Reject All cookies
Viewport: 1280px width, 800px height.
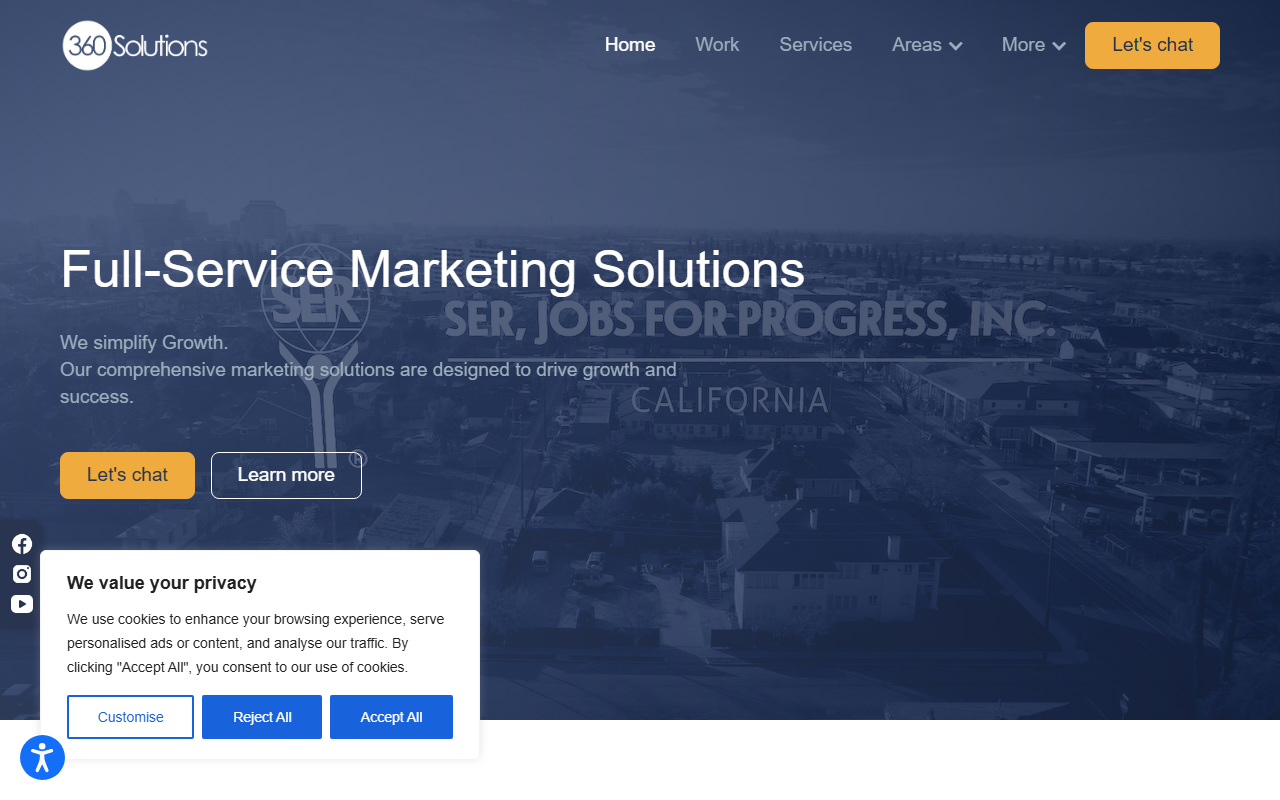coord(262,717)
